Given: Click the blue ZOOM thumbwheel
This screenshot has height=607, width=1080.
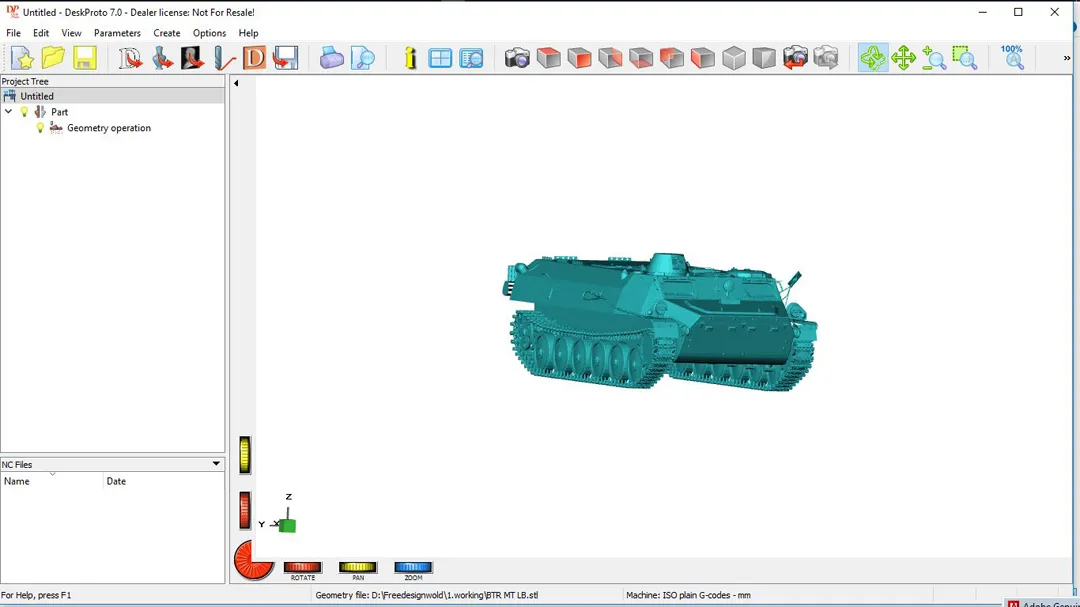Looking at the screenshot, I should click(413, 567).
